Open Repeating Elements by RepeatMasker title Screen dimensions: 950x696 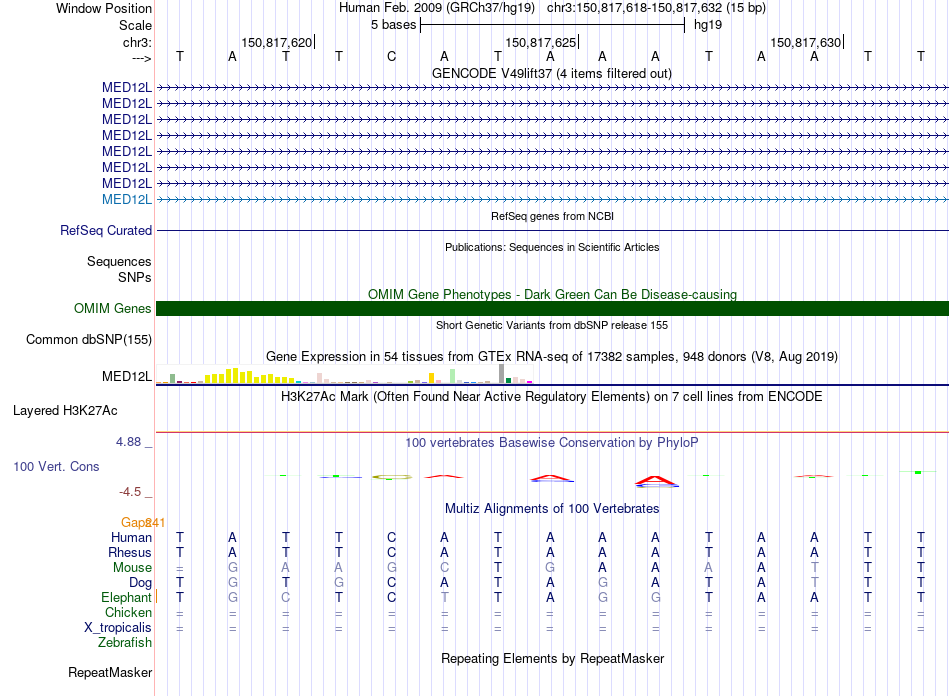click(552, 658)
